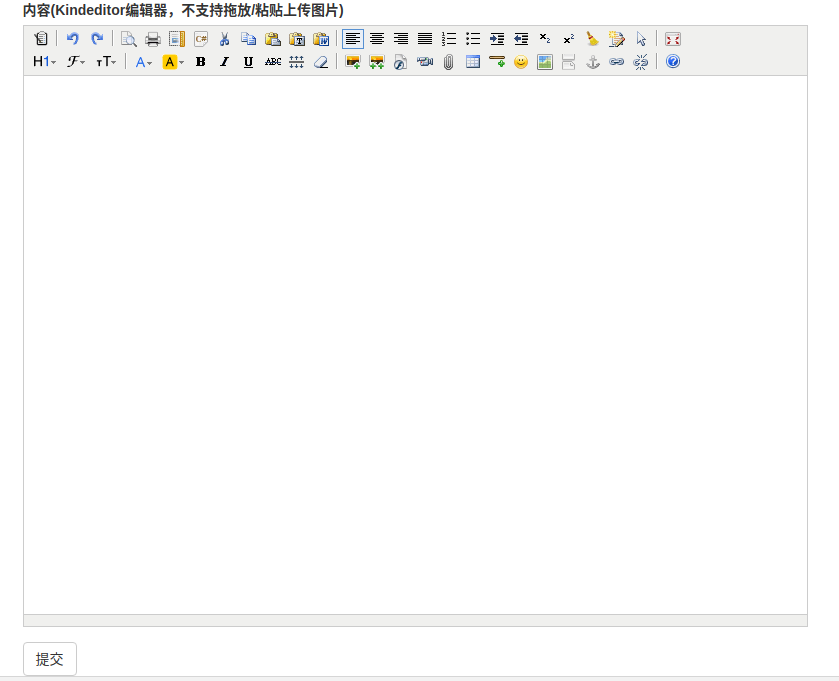Viewport: 839px width, 681px height.
Task: Insert Flash content icon
Action: (x=401, y=62)
